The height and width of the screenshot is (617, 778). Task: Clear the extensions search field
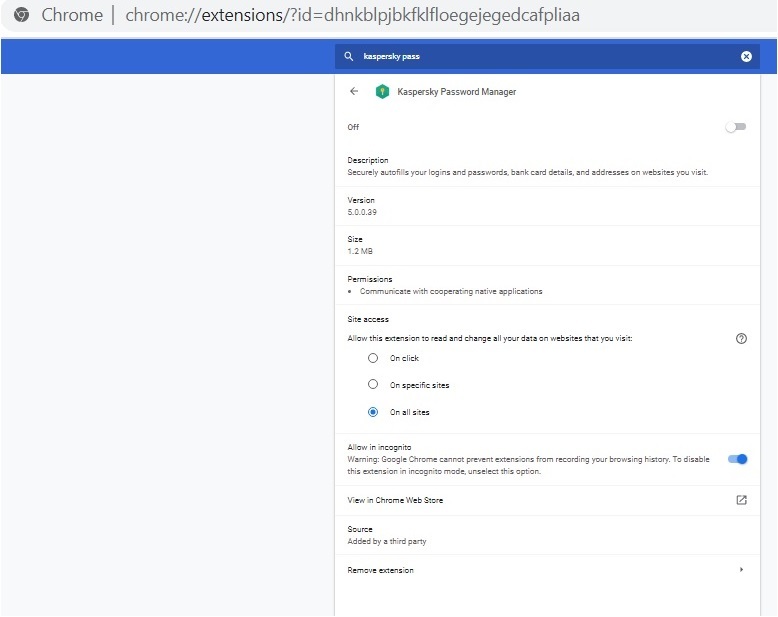(746, 57)
